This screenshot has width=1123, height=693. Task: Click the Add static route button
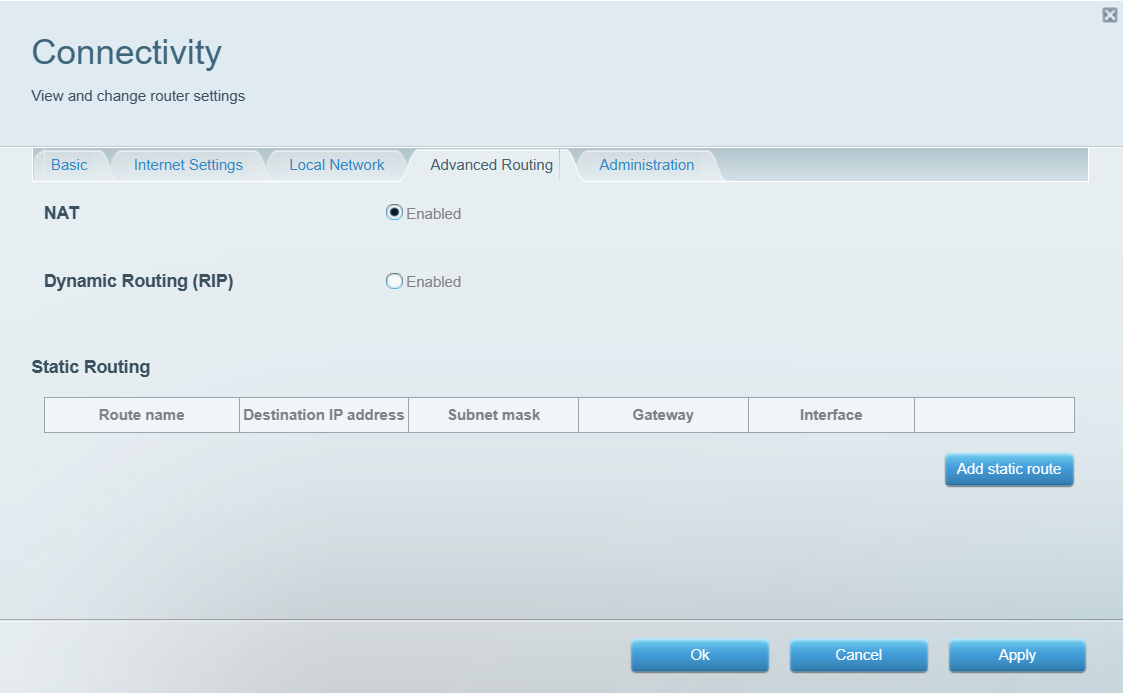point(1009,470)
